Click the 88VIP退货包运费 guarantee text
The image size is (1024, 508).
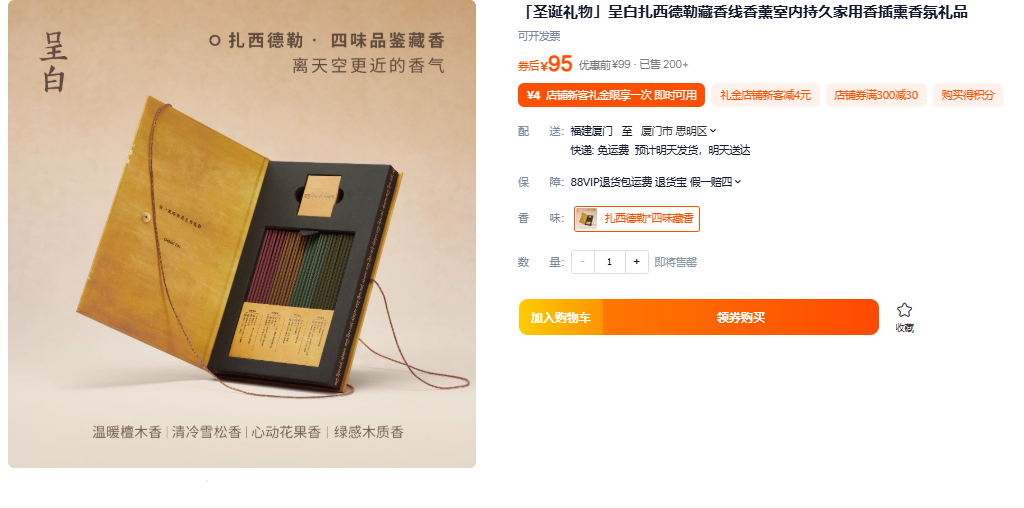coord(611,182)
